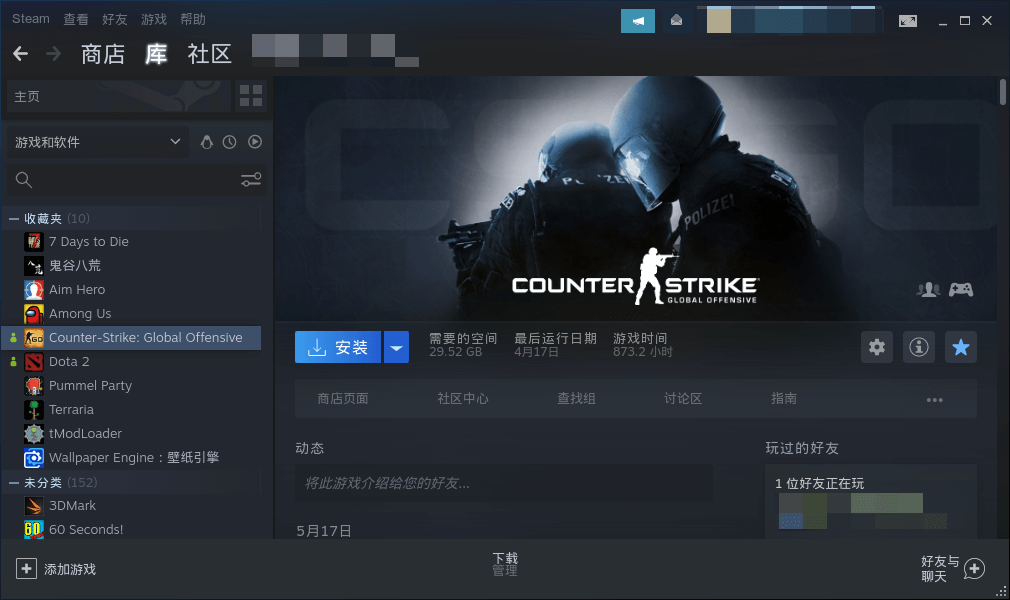This screenshot has height=600, width=1010.
Task: Open the install options dropdown arrow
Action: [396, 347]
